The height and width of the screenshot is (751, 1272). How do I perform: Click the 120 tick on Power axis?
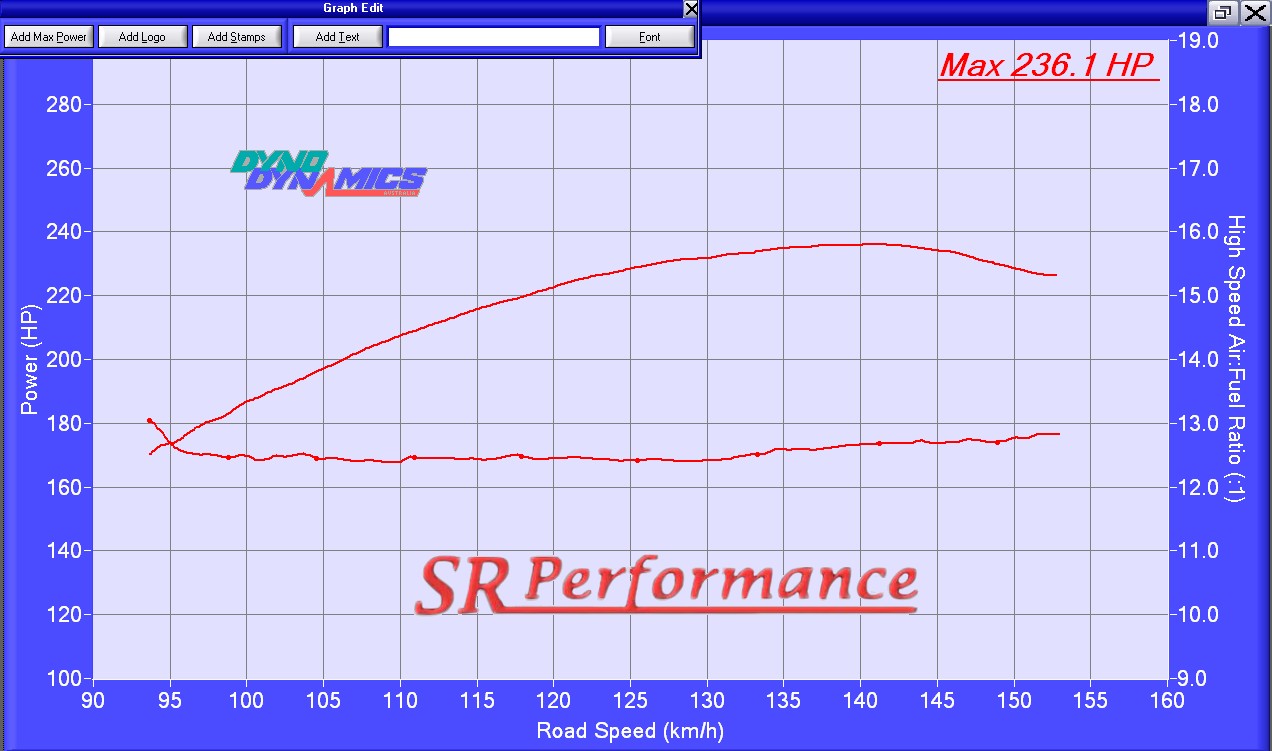tap(64, 614)
